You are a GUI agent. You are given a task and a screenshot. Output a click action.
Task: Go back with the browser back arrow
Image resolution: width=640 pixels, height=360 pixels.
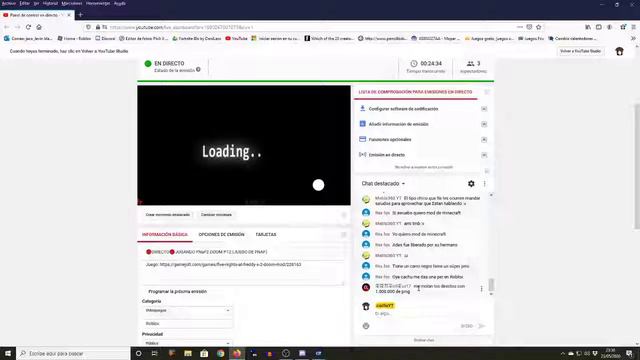7,27
